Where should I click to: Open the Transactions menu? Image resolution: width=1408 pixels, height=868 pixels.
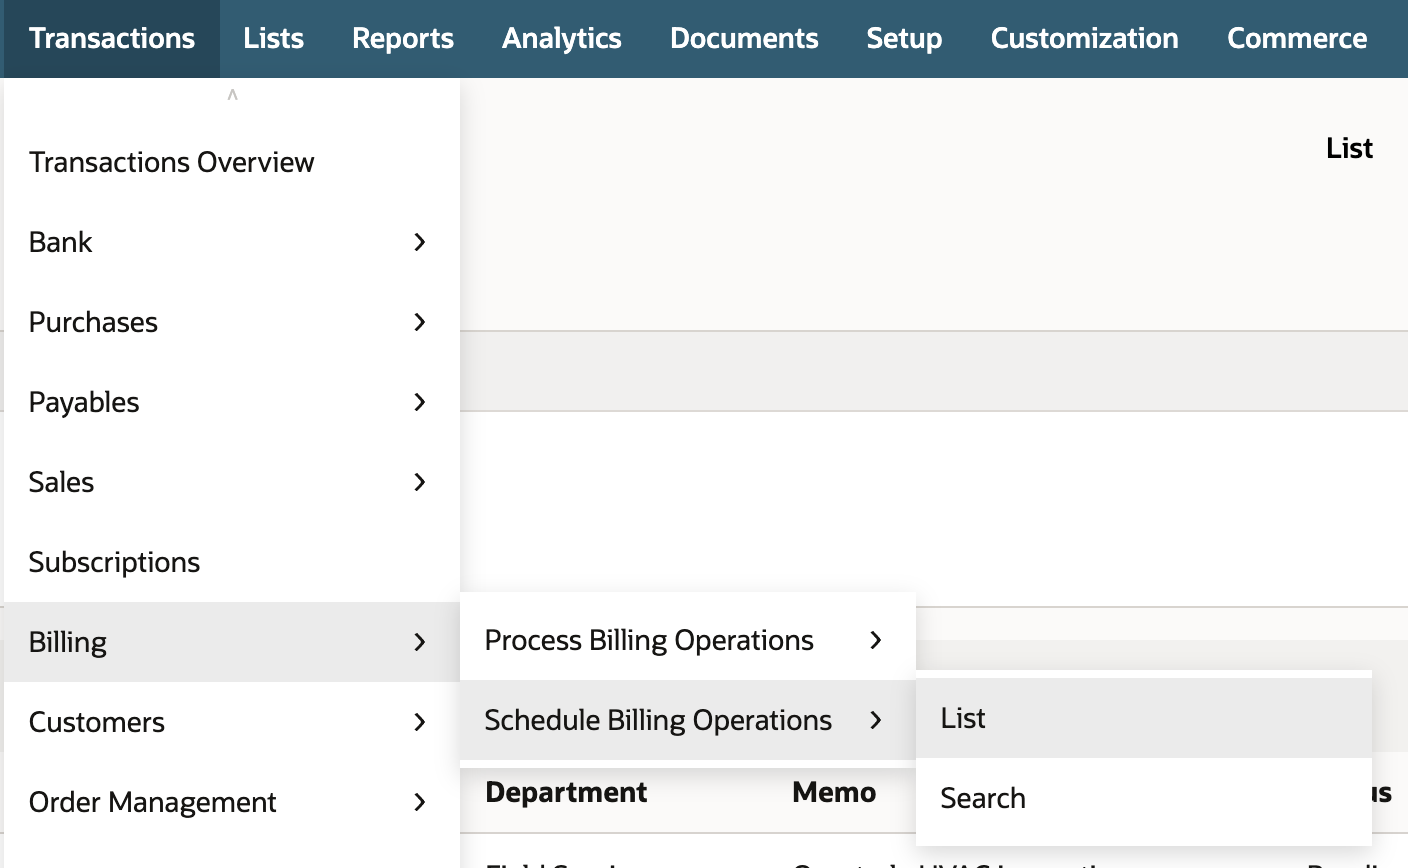pos(112,38)
